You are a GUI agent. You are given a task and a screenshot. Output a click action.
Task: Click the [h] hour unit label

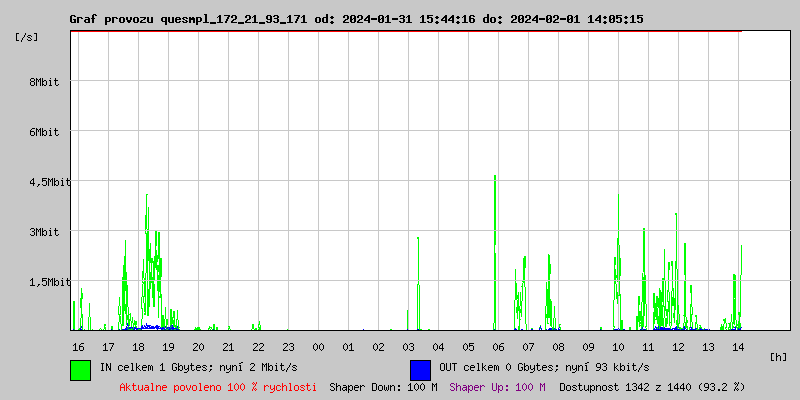(x=779, y=356)
